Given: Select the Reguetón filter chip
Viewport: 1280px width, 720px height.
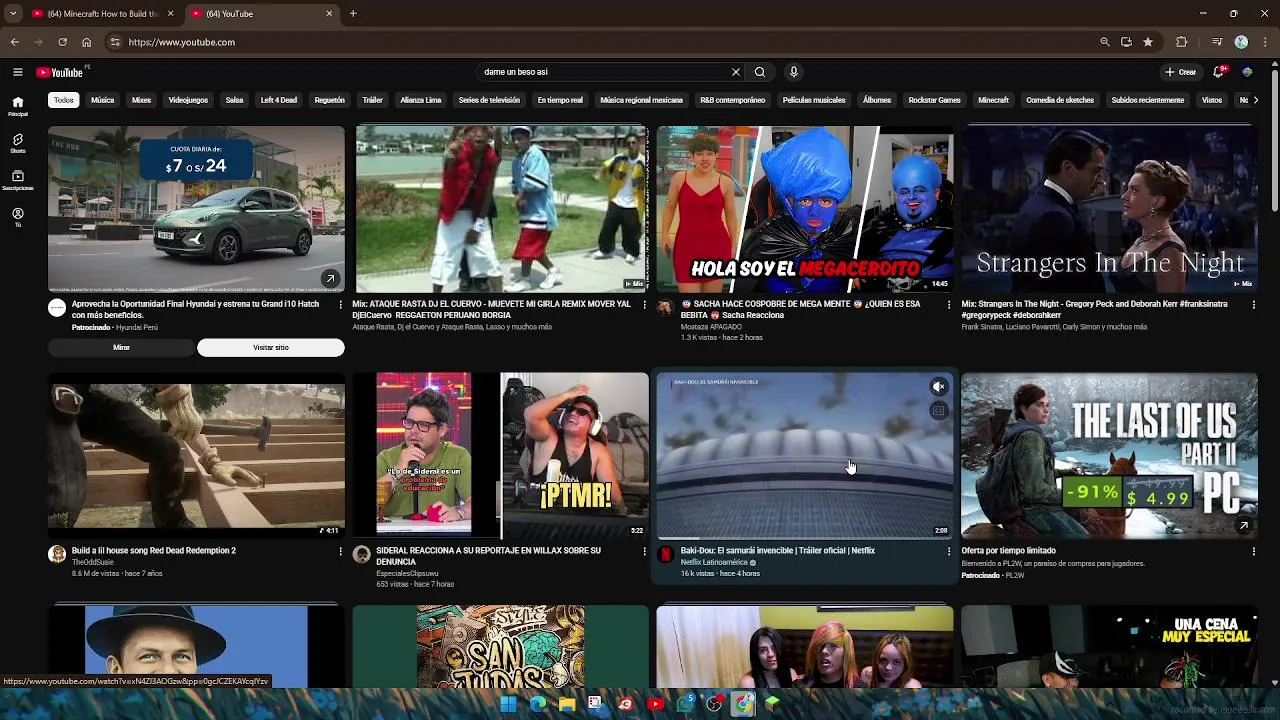Looking at the screenshot, I should click(x=329, y=100).
